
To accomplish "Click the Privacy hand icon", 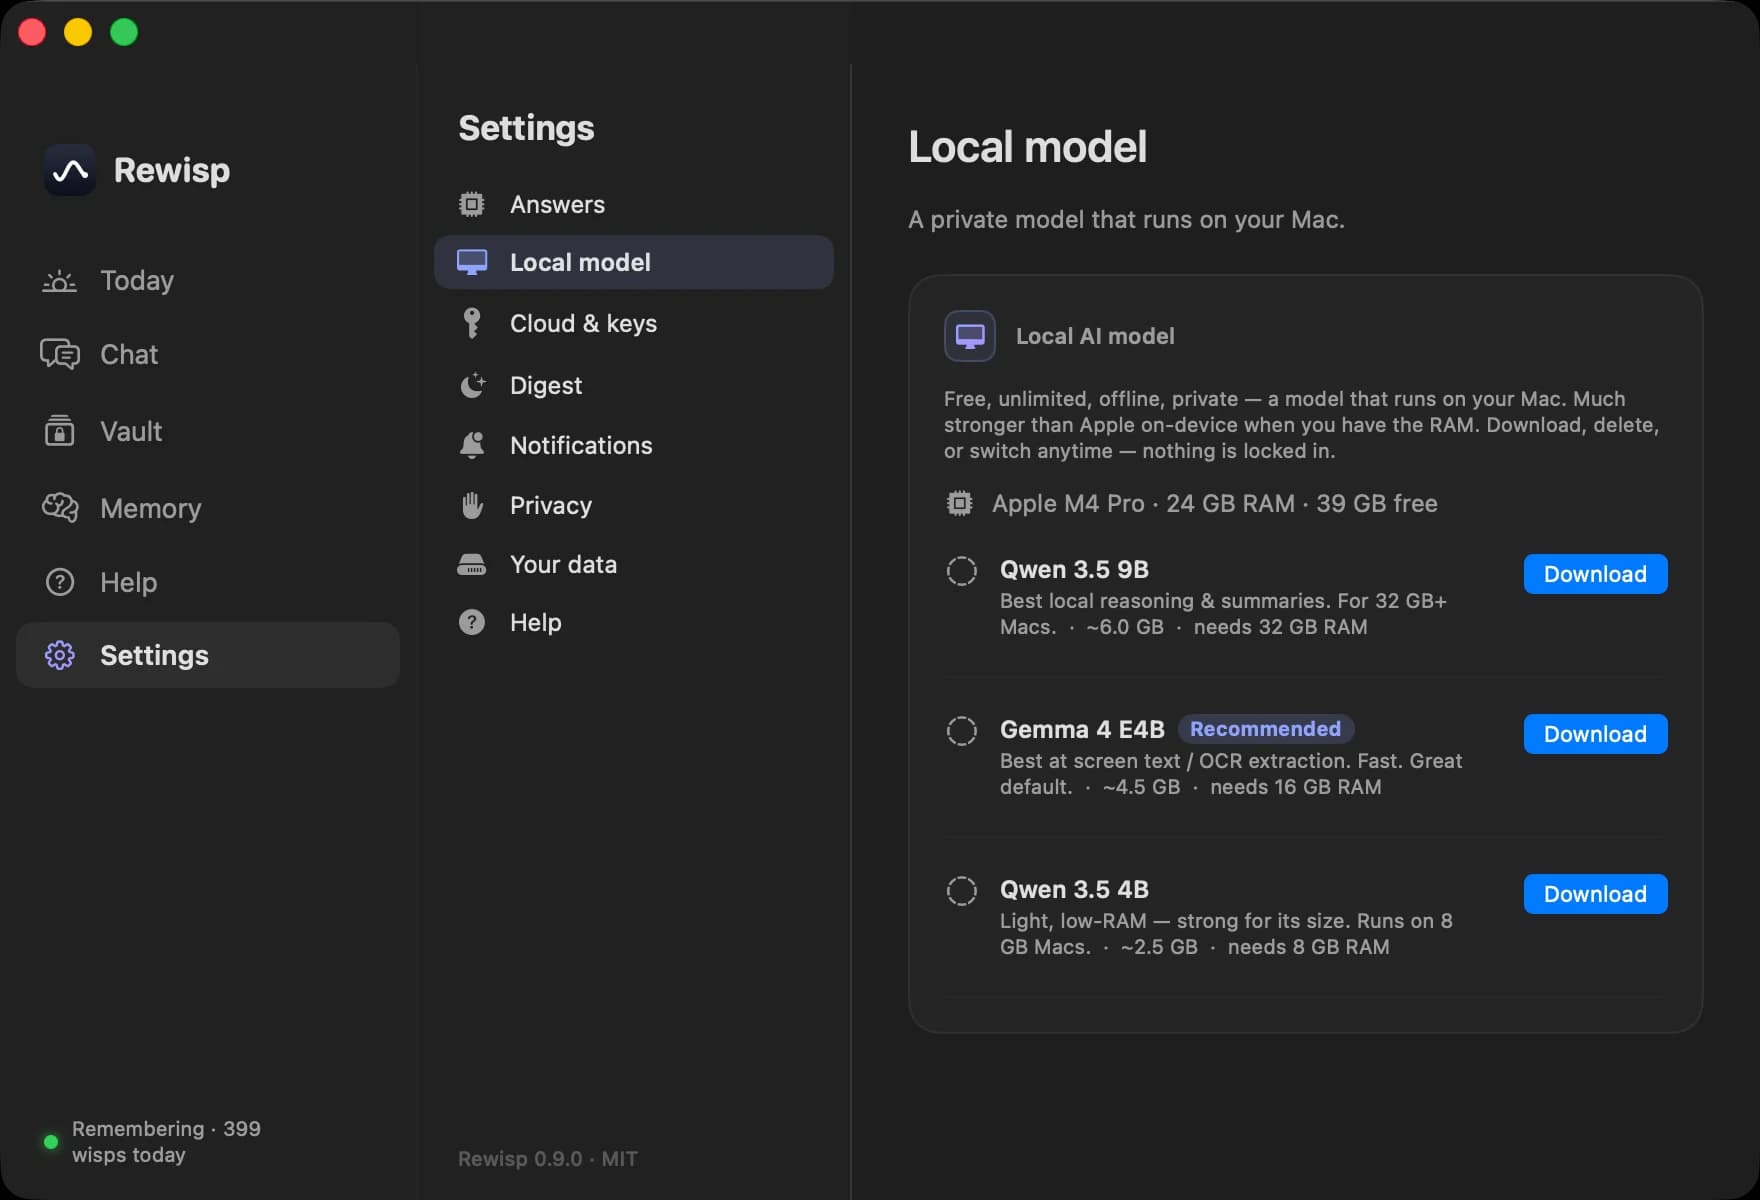I will [472, 505].
